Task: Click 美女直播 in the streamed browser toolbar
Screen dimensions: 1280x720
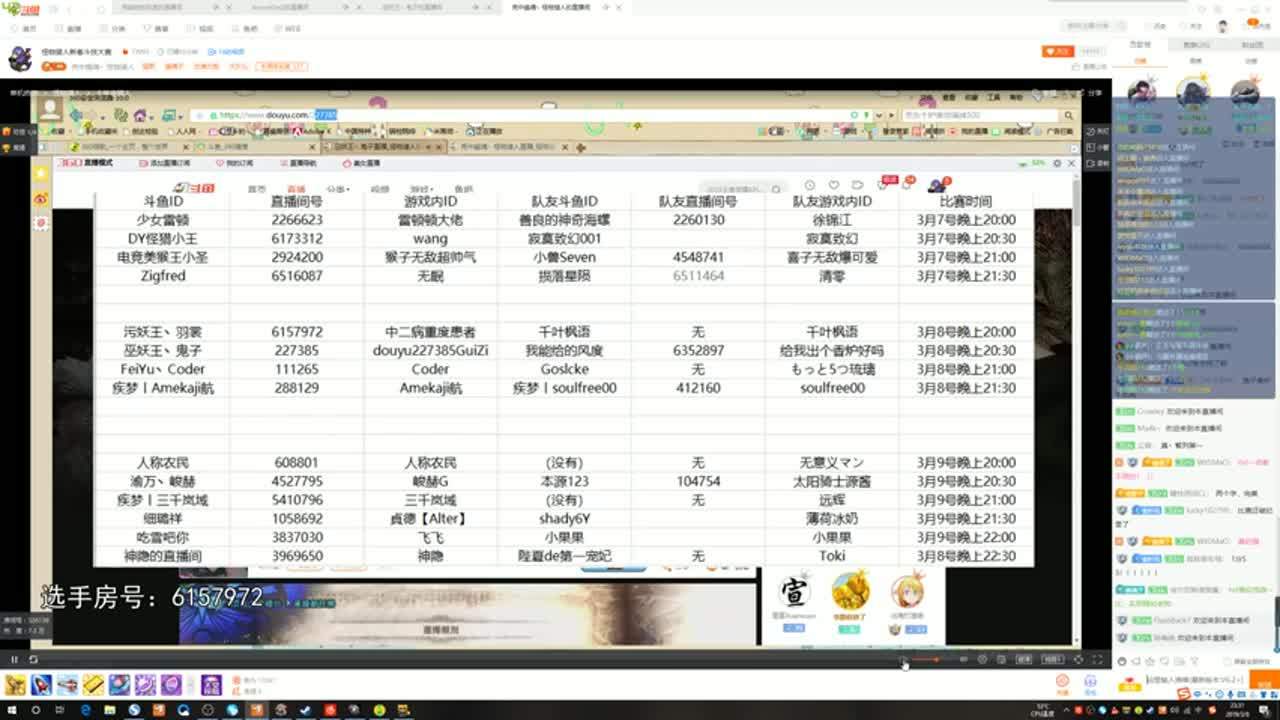Action: pos(361,163)
